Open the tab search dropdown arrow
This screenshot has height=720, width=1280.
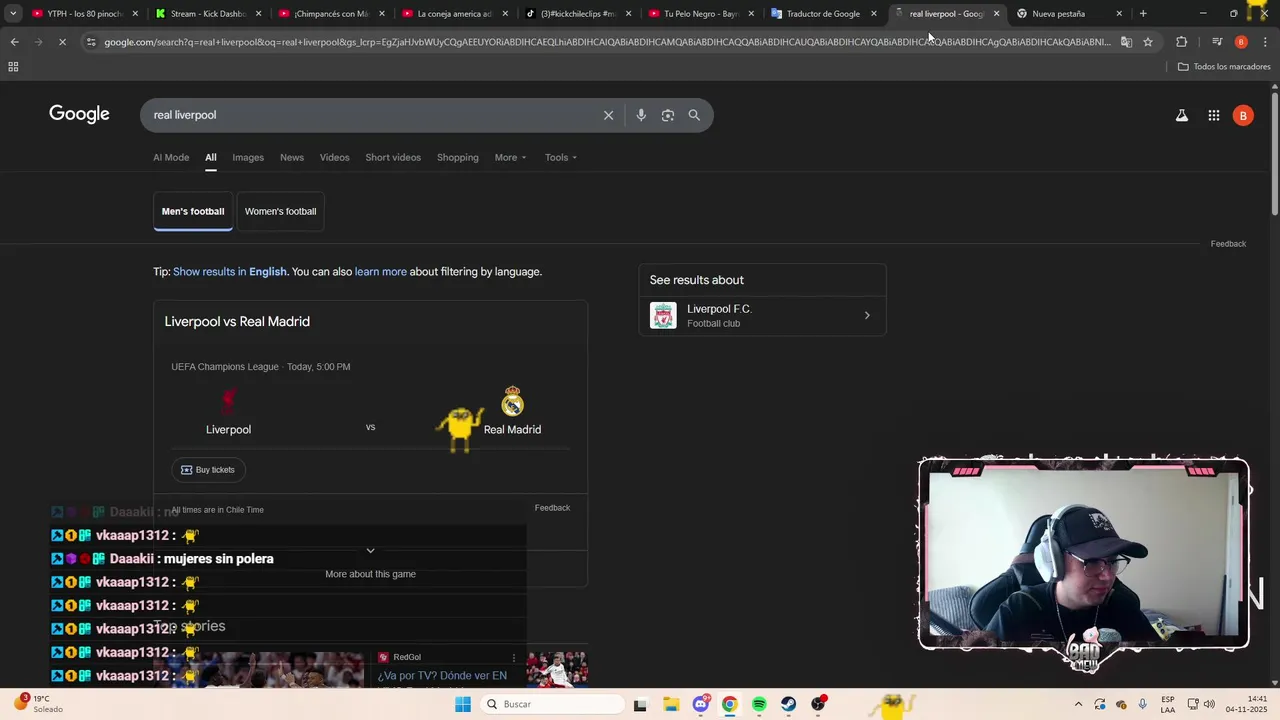click(x=13, y=14)
